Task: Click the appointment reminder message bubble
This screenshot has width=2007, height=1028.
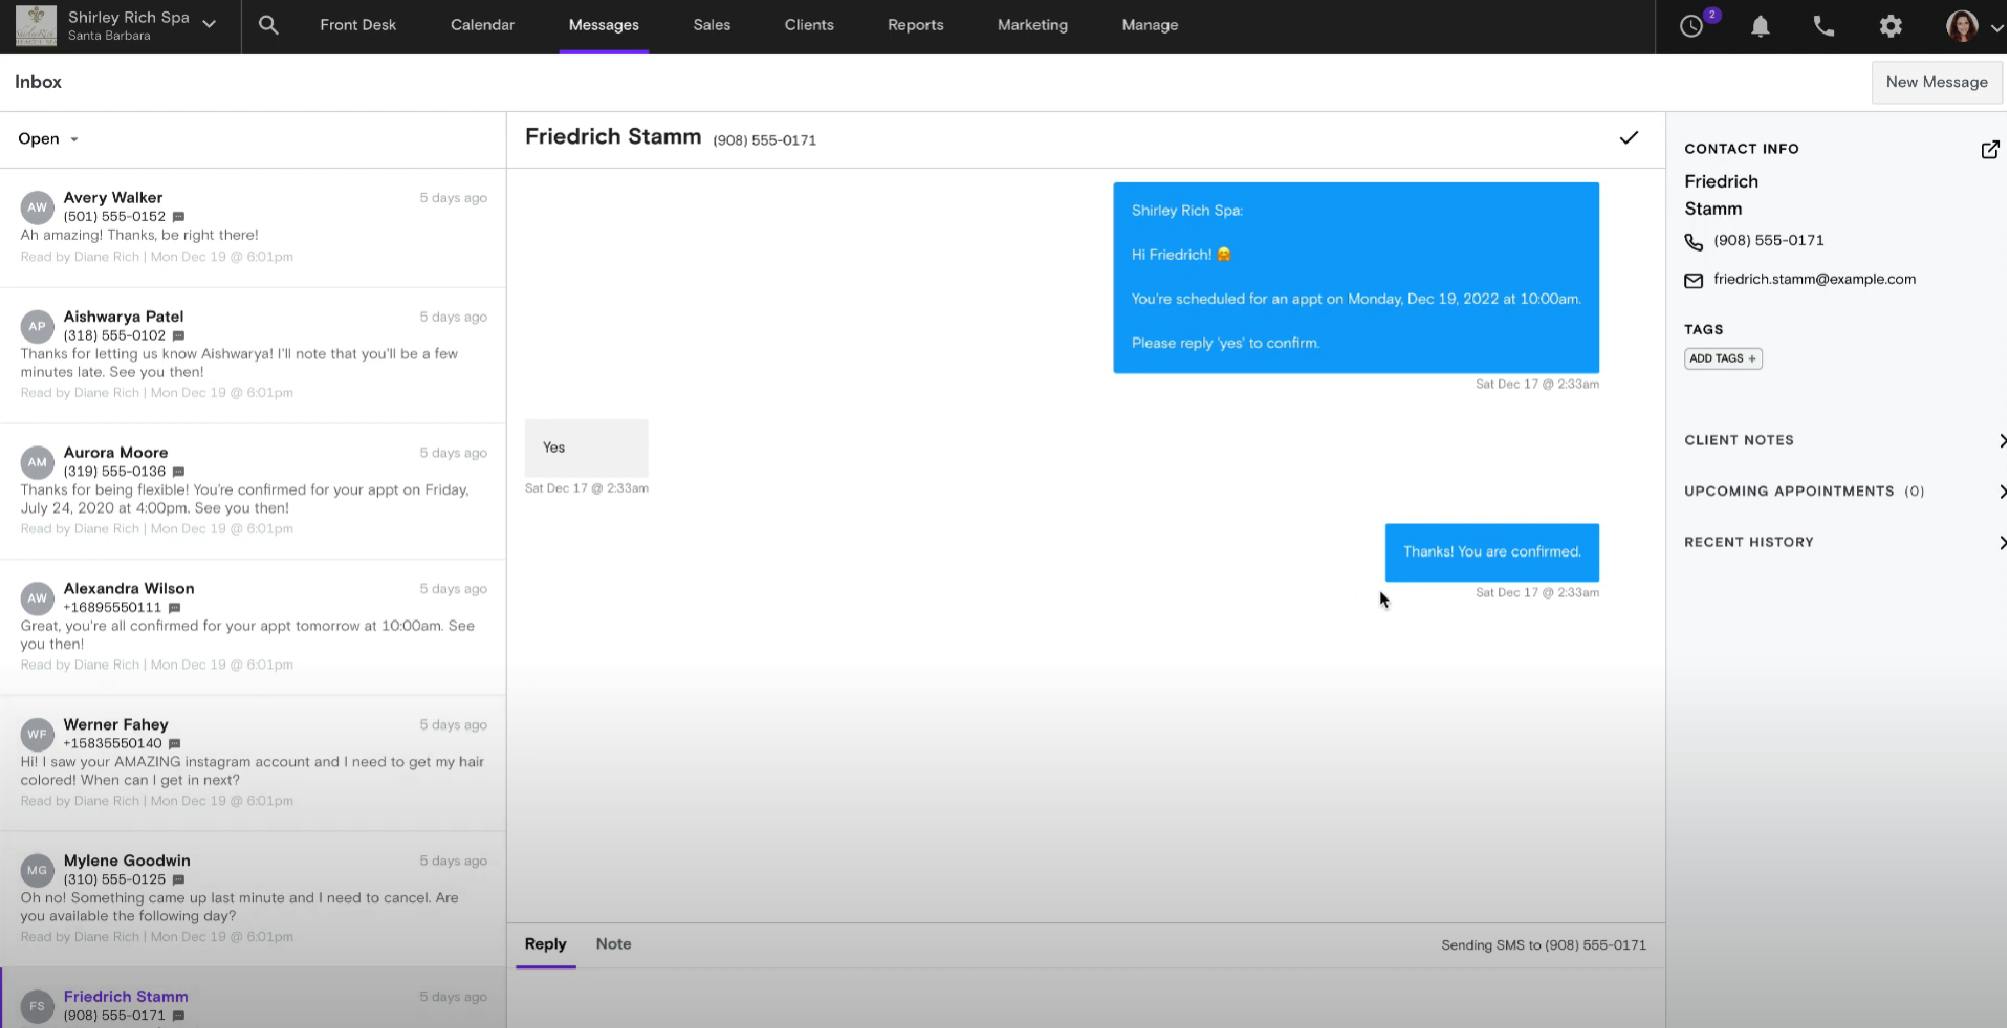Action: [1356, 277]
